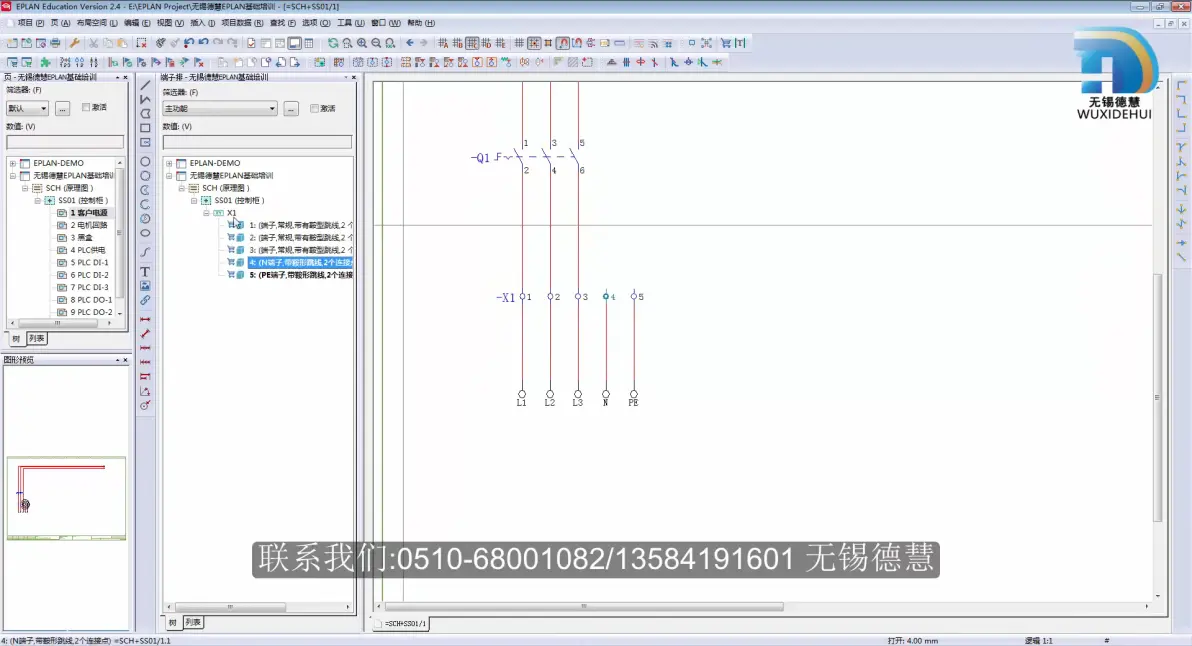Collapse SS01 (控制柜) in terminal strip navigator
The height and width of the screenshot is (646, 1192).
pos(194,201)
